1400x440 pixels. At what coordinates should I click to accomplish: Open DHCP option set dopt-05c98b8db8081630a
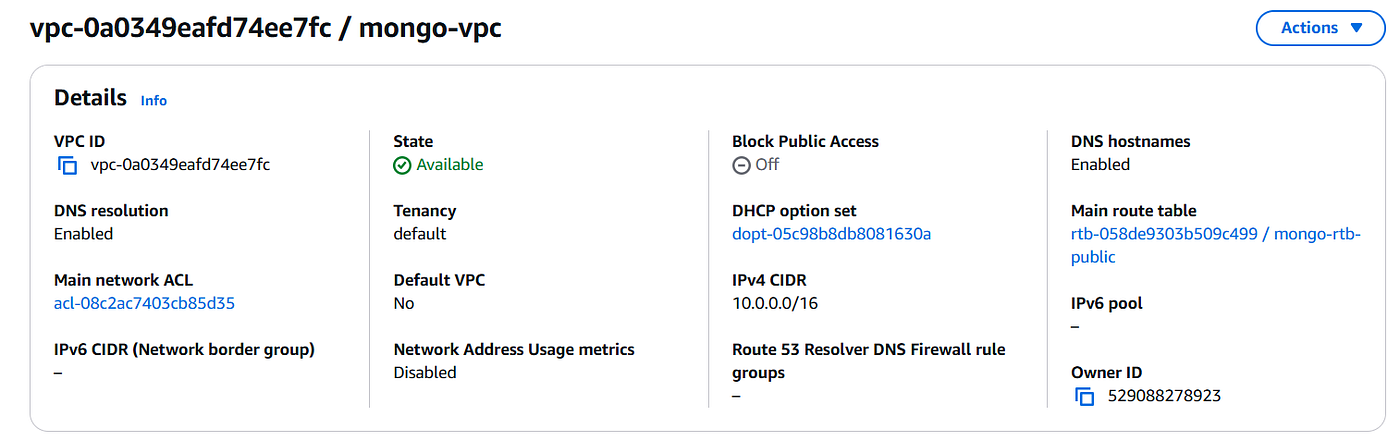[x=832, y=234]
